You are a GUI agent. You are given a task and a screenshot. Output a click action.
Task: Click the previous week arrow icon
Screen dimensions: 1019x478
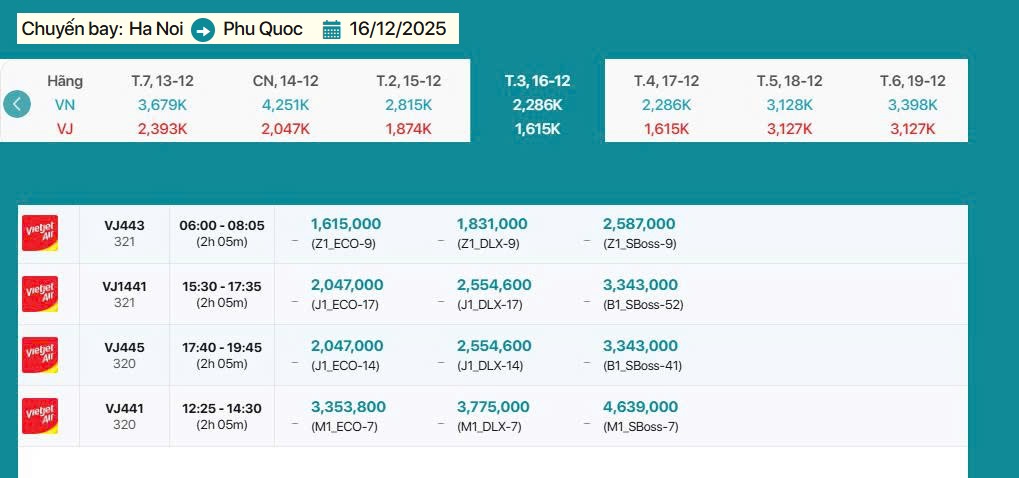16,104
